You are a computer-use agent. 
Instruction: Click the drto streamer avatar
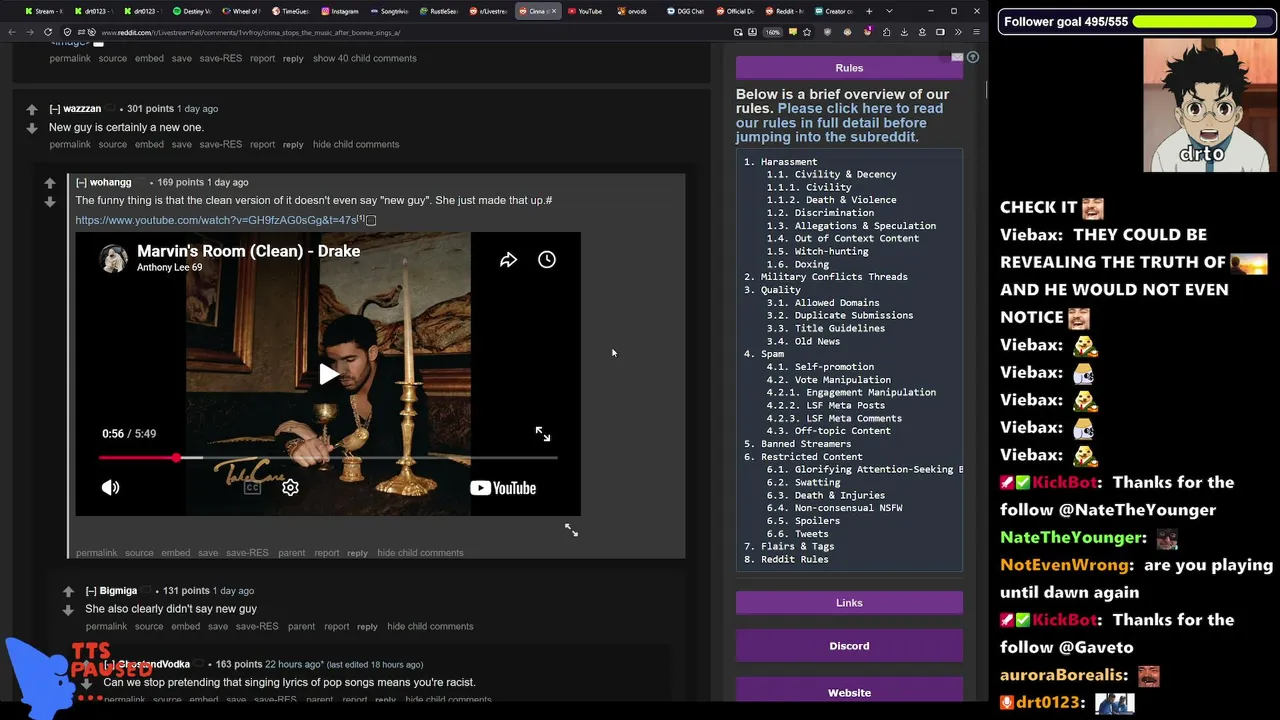[x=1209, y=105]
